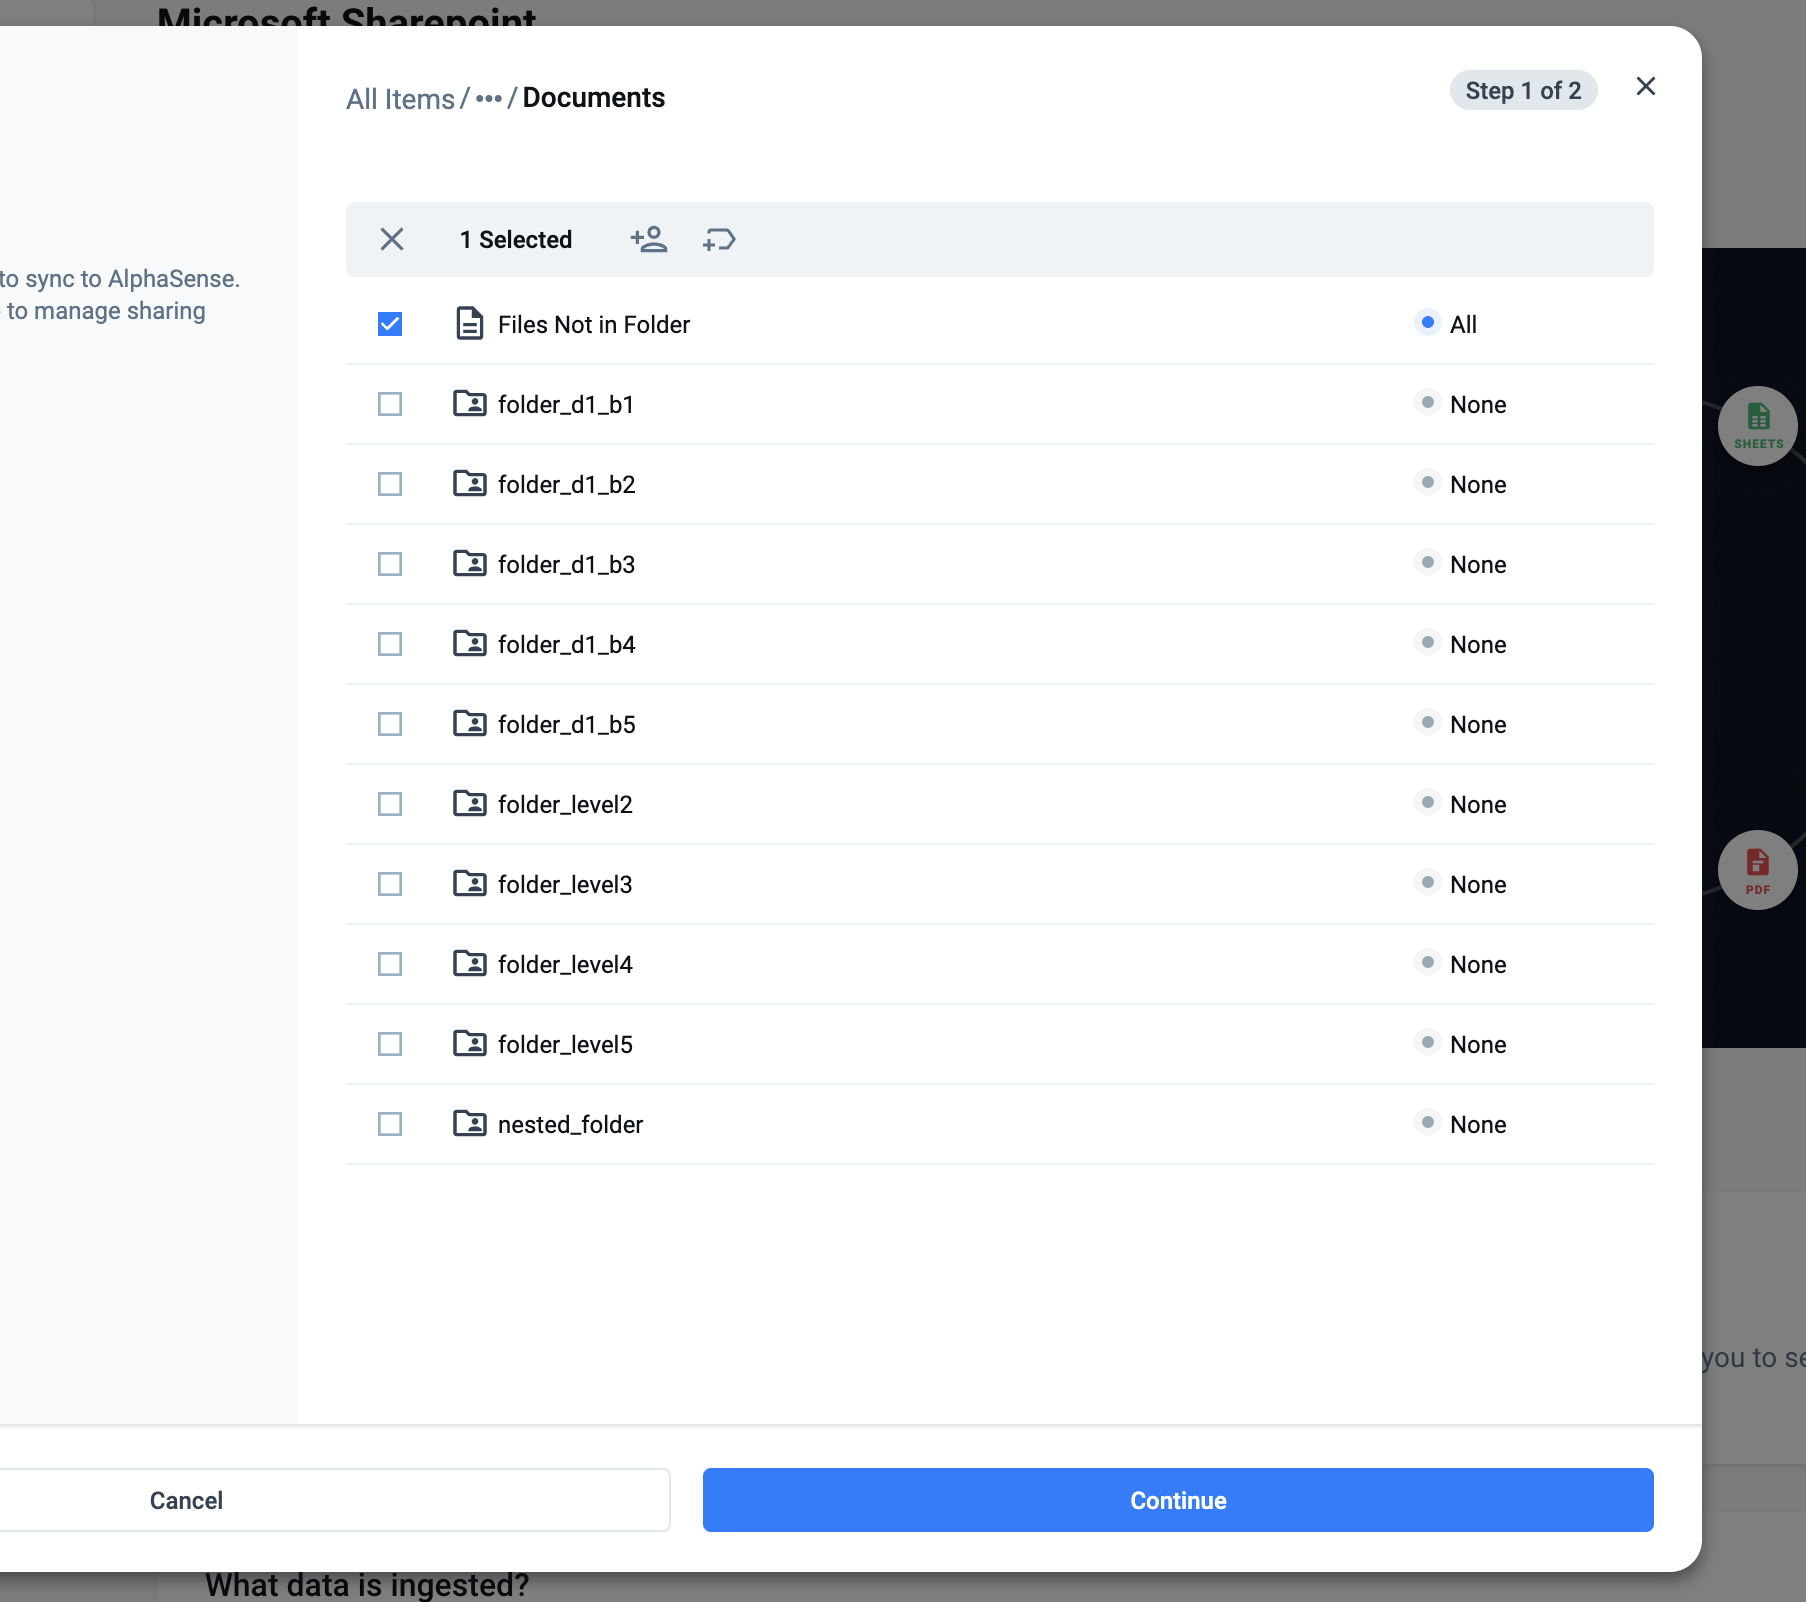Click the add user sharing icon
Screen dimensions: 1806x1602
[649, 239]
